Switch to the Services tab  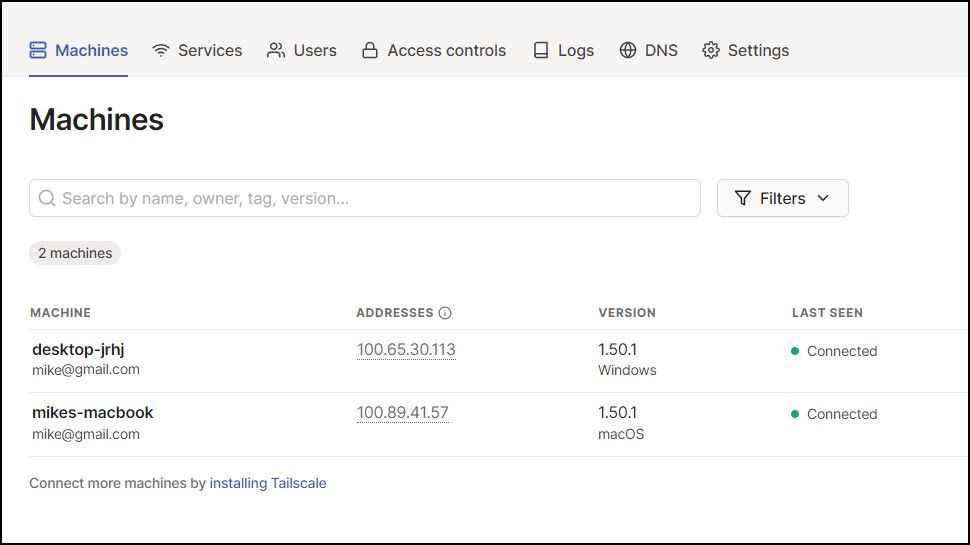209,50
